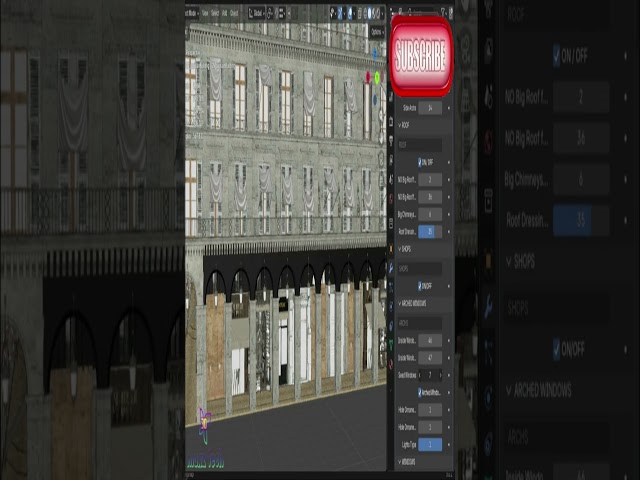Click the red X axis on navigation gizmo
This screenshot has width=640, height=480.
[x=368, y=77]
